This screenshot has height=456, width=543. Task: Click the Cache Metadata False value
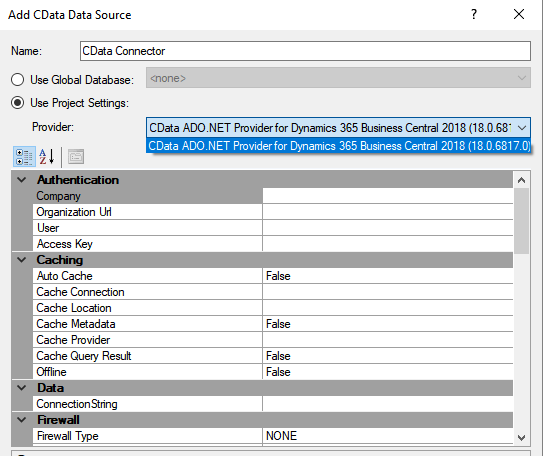pyautogui.click(x=388, y=324)
